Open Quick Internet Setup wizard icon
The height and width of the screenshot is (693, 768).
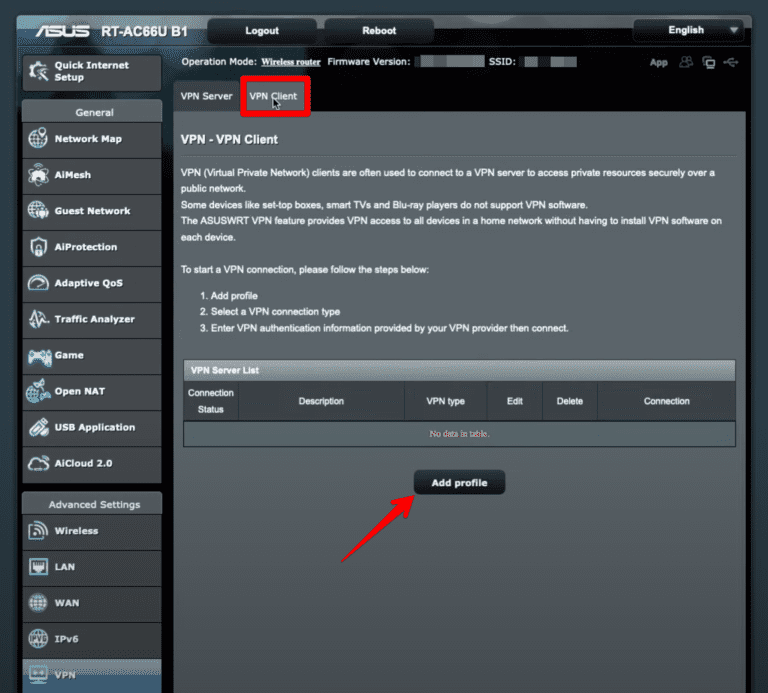38,72
